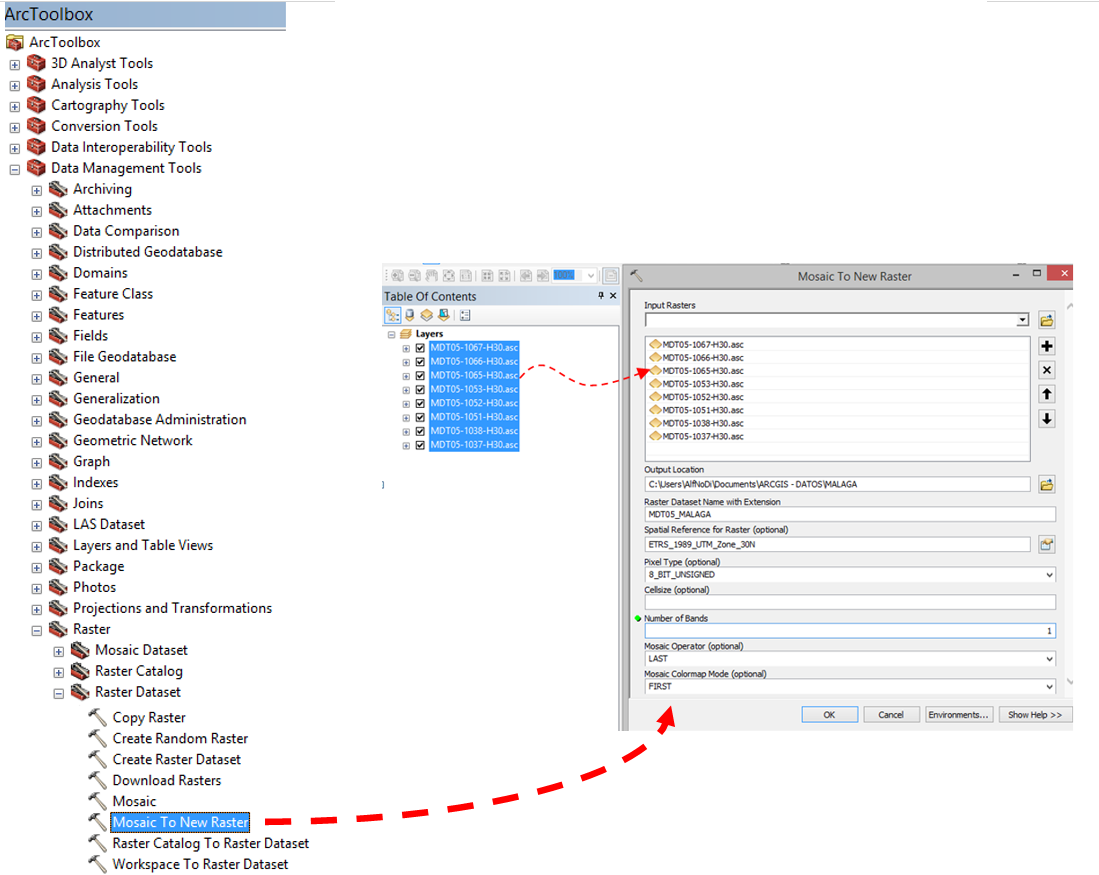This screenshot has height=875, width=1099.
Task: Expand the Mosaic Dataset toolset
Action: tap(59, 652)
